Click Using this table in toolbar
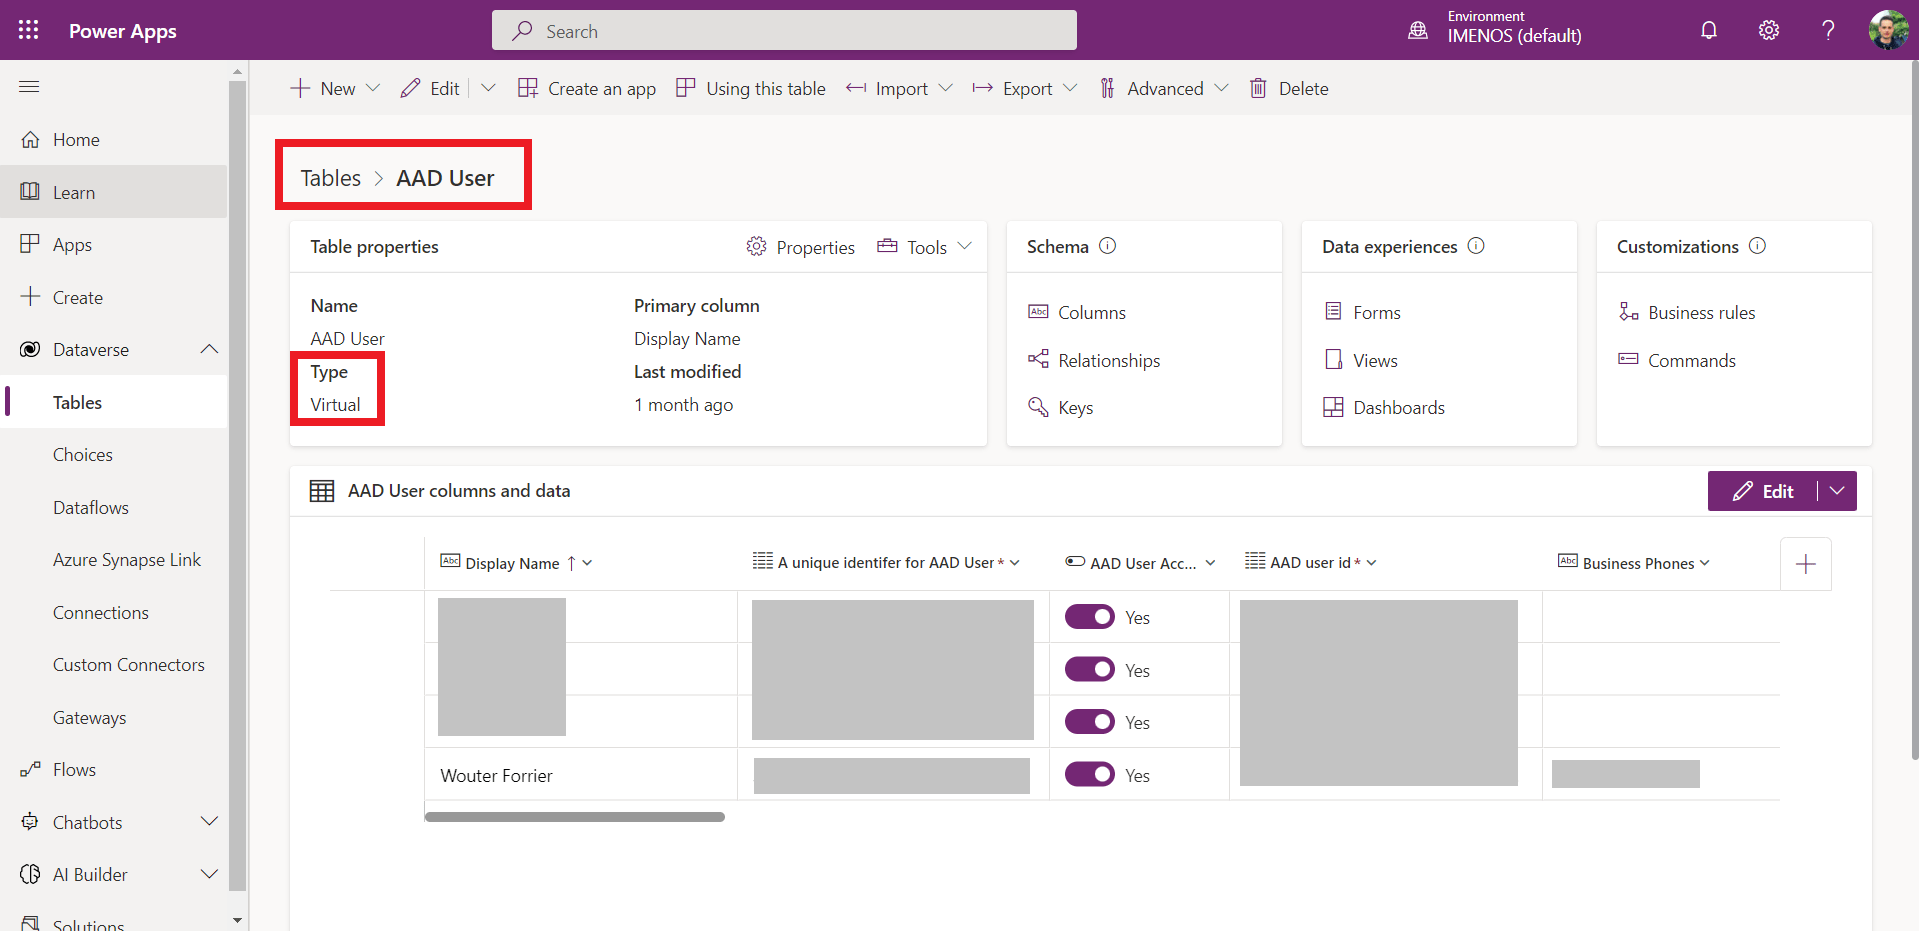1919x931 pixels. click(x=751, y=88)
